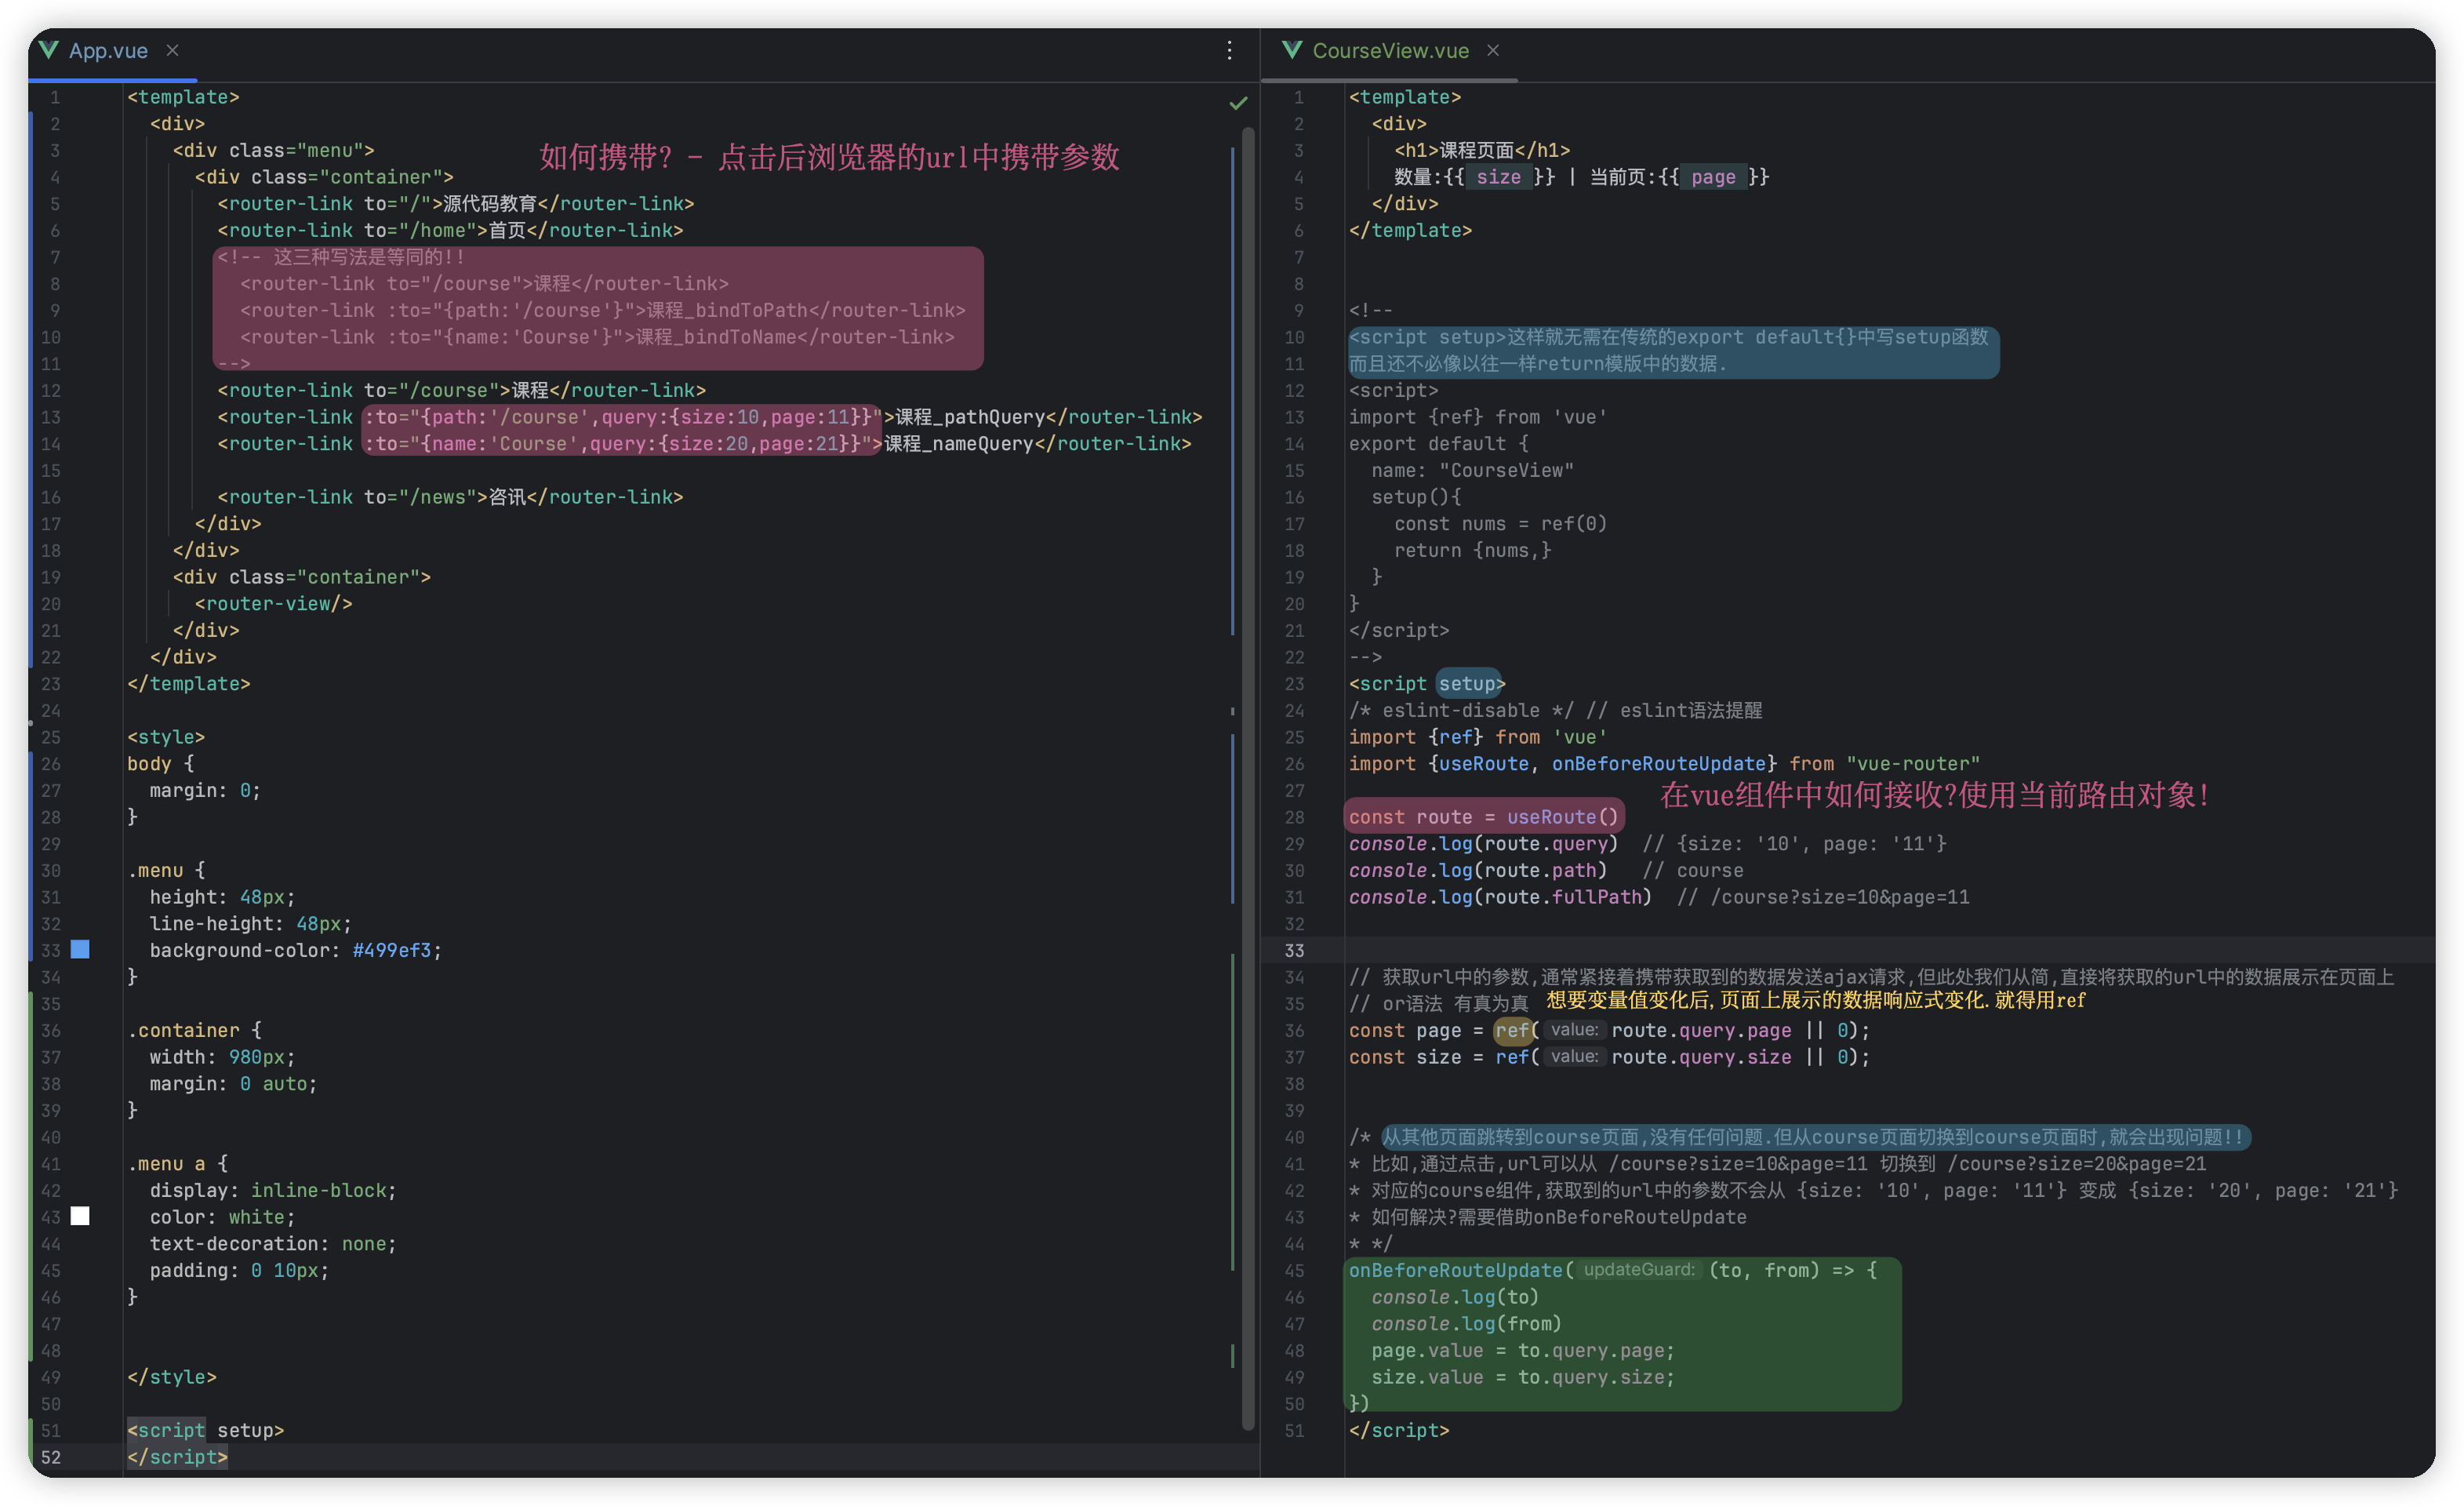Click the Vue logo icon on CourseView.vue tab

click(1291, 50)
